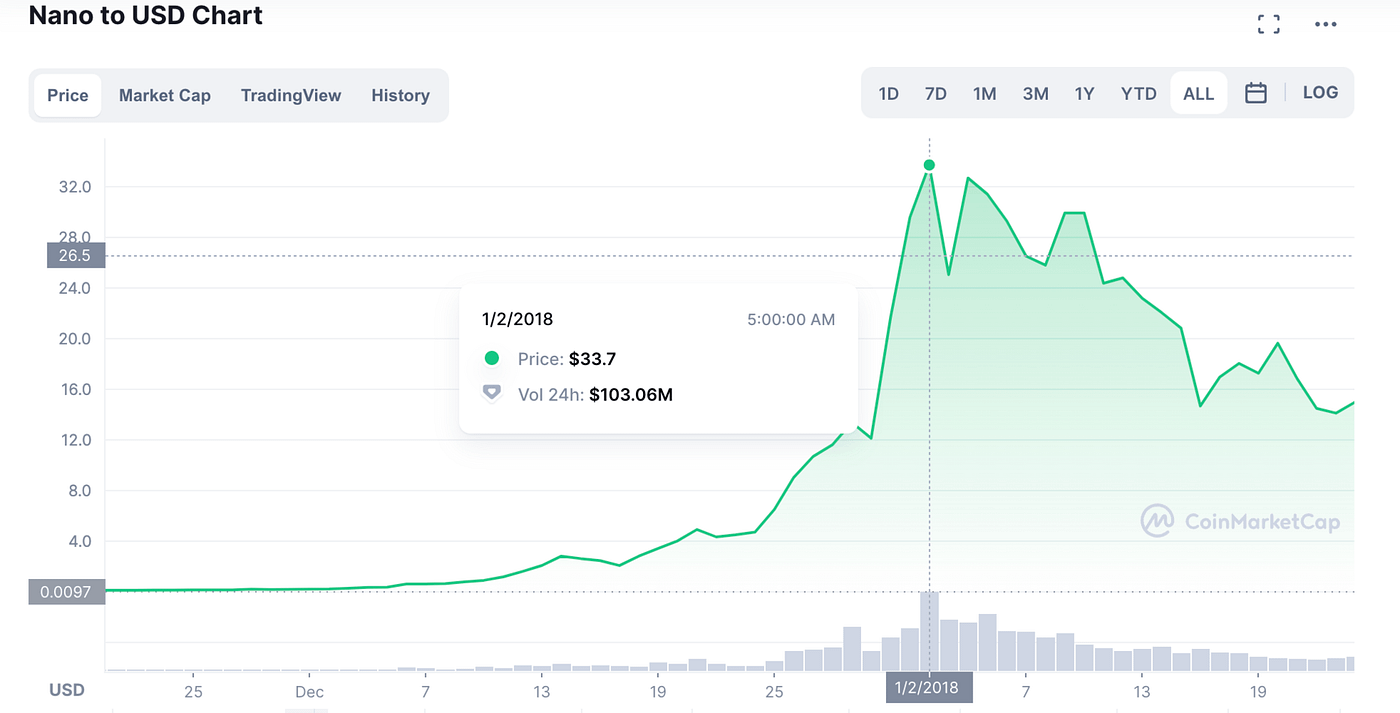Open the calendar date range picker
Screen dimensions: 1400x713
click(x=1256, y=93)
